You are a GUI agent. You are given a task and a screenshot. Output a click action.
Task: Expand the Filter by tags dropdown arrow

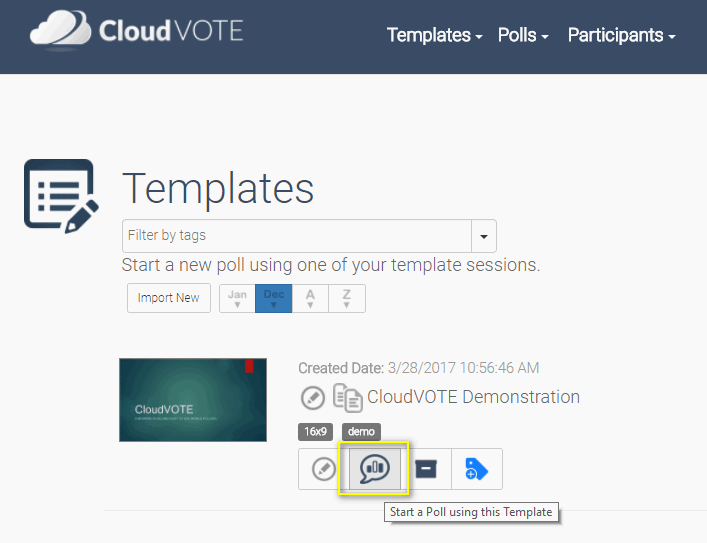(x=484, y=236)
